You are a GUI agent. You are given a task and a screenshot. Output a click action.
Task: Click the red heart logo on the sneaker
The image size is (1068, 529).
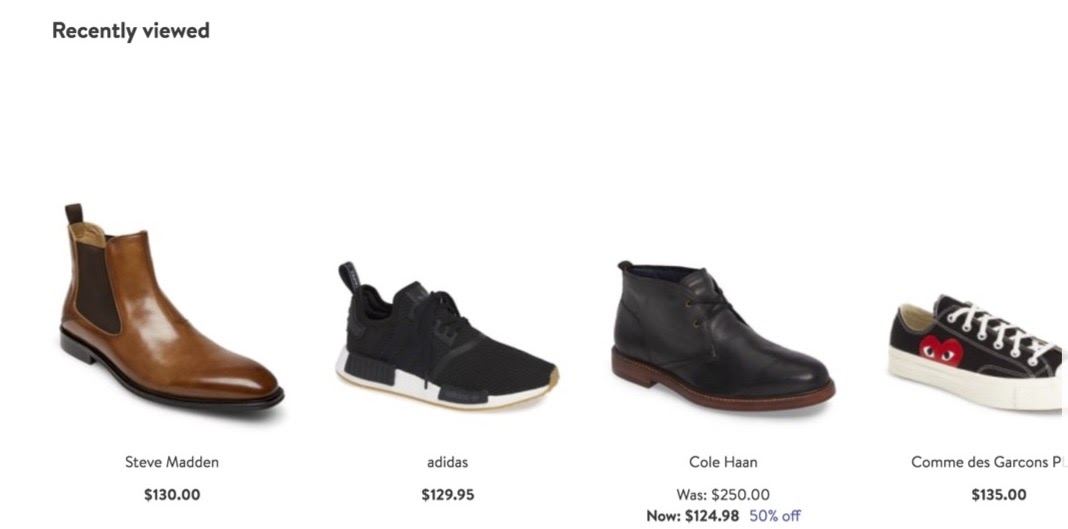pos(941,350)
